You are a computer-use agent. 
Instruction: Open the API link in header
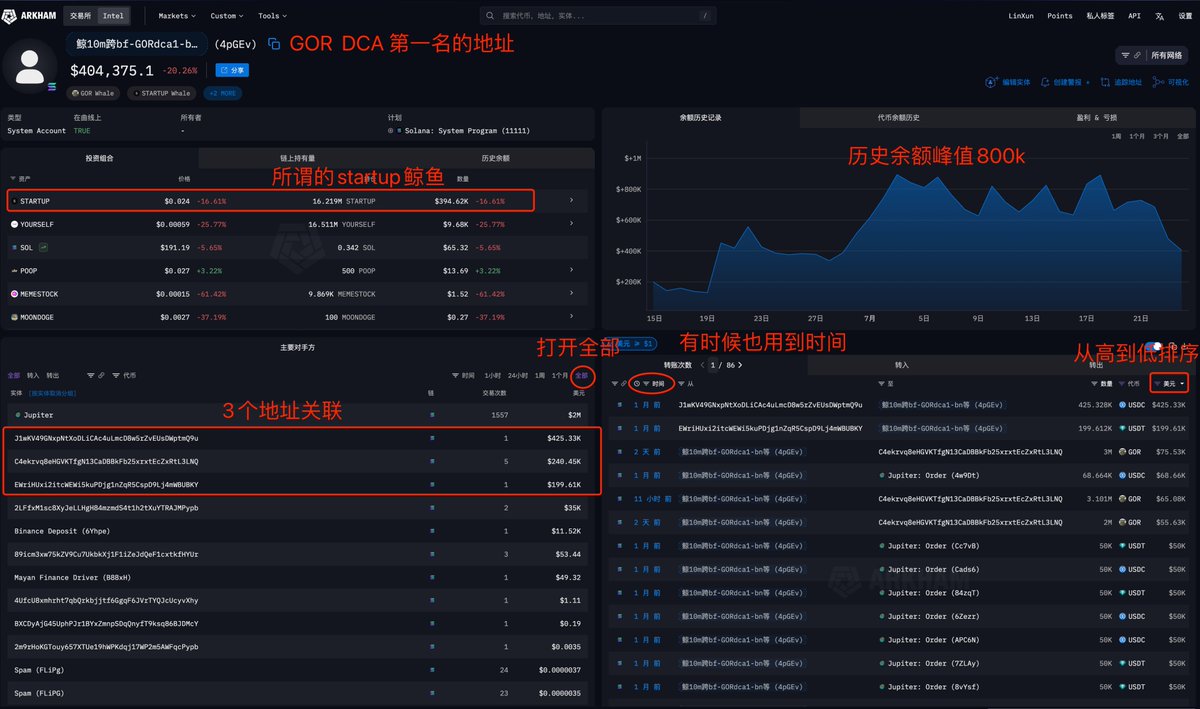click(x=1134, y=16)
